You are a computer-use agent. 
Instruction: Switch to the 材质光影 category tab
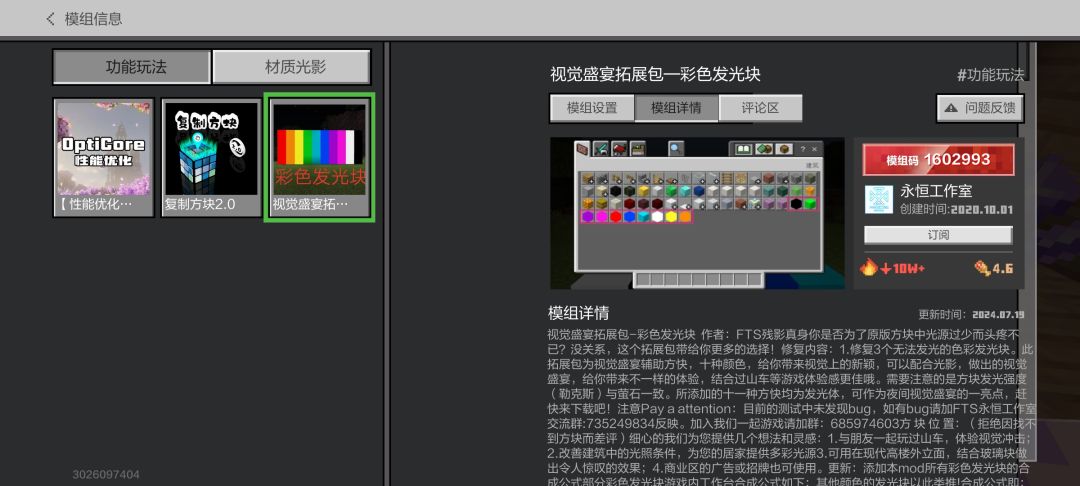point(291,67)
